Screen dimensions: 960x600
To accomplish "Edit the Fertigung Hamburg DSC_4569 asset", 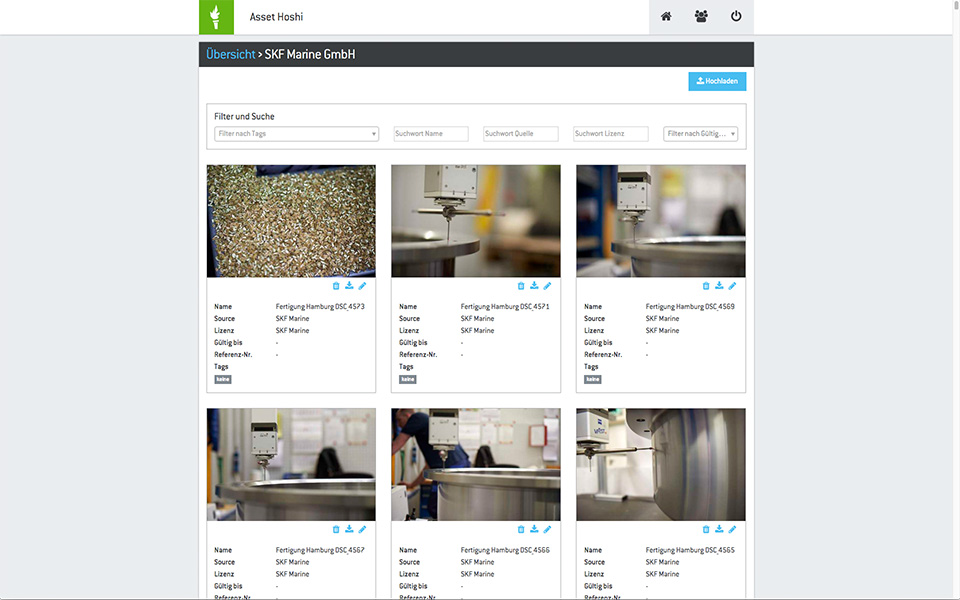I will click(732, 286).
